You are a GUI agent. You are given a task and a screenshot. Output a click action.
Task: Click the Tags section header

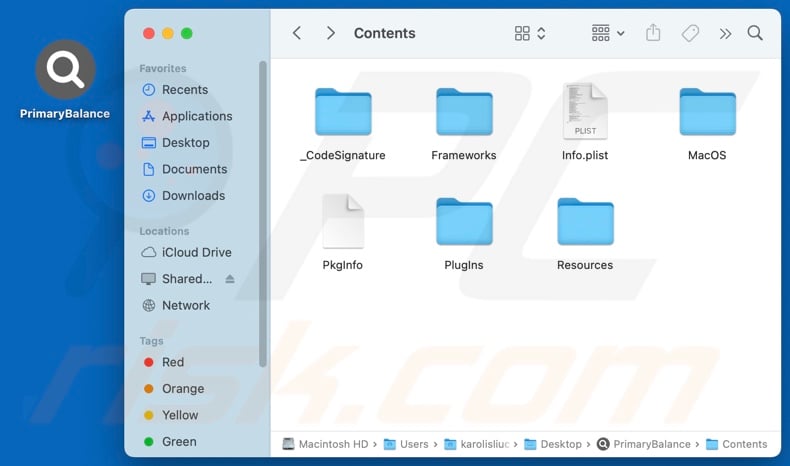(151, 341)
